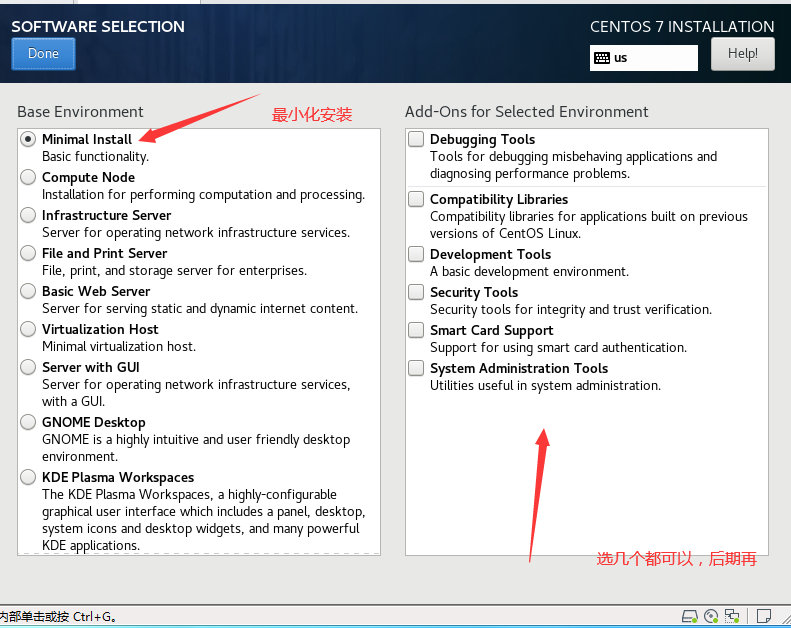Click 'Minimal virtualization host.' description
Screen dimensions: 791x628
(x=119, y=347)
